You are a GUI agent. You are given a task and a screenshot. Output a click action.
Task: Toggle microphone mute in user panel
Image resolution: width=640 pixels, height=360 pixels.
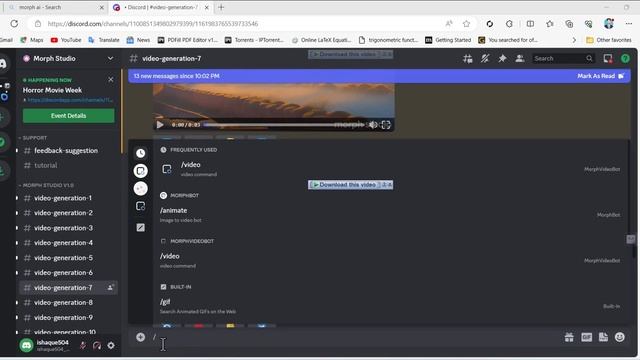[83, 345]
